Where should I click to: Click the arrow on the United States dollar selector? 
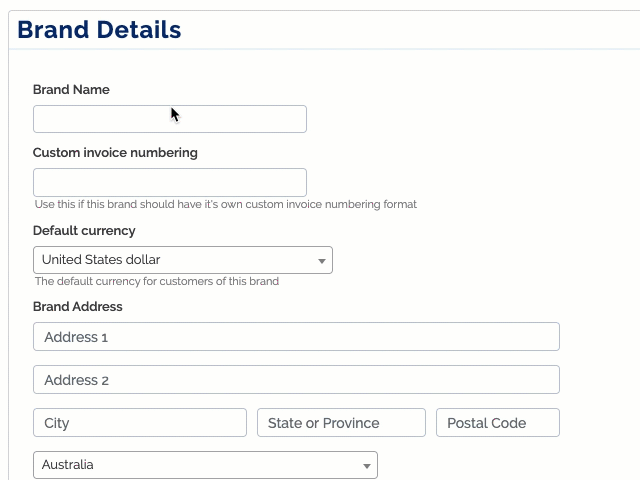[x=322, y=261]
